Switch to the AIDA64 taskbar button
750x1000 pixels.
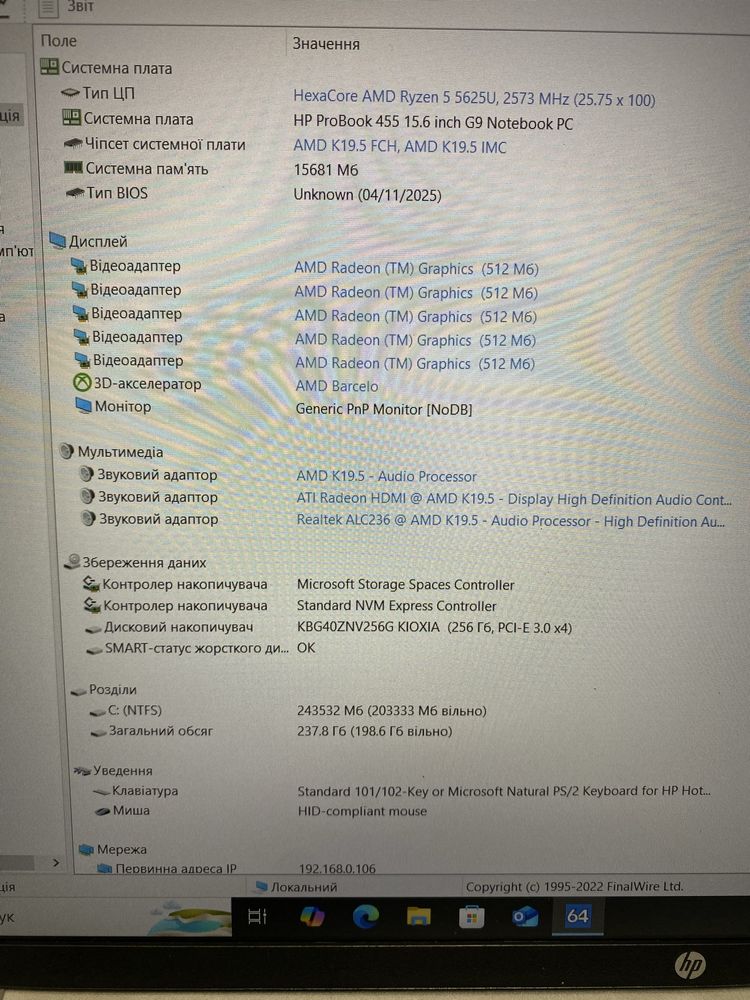pyautogui.click(x=577, y=916)
